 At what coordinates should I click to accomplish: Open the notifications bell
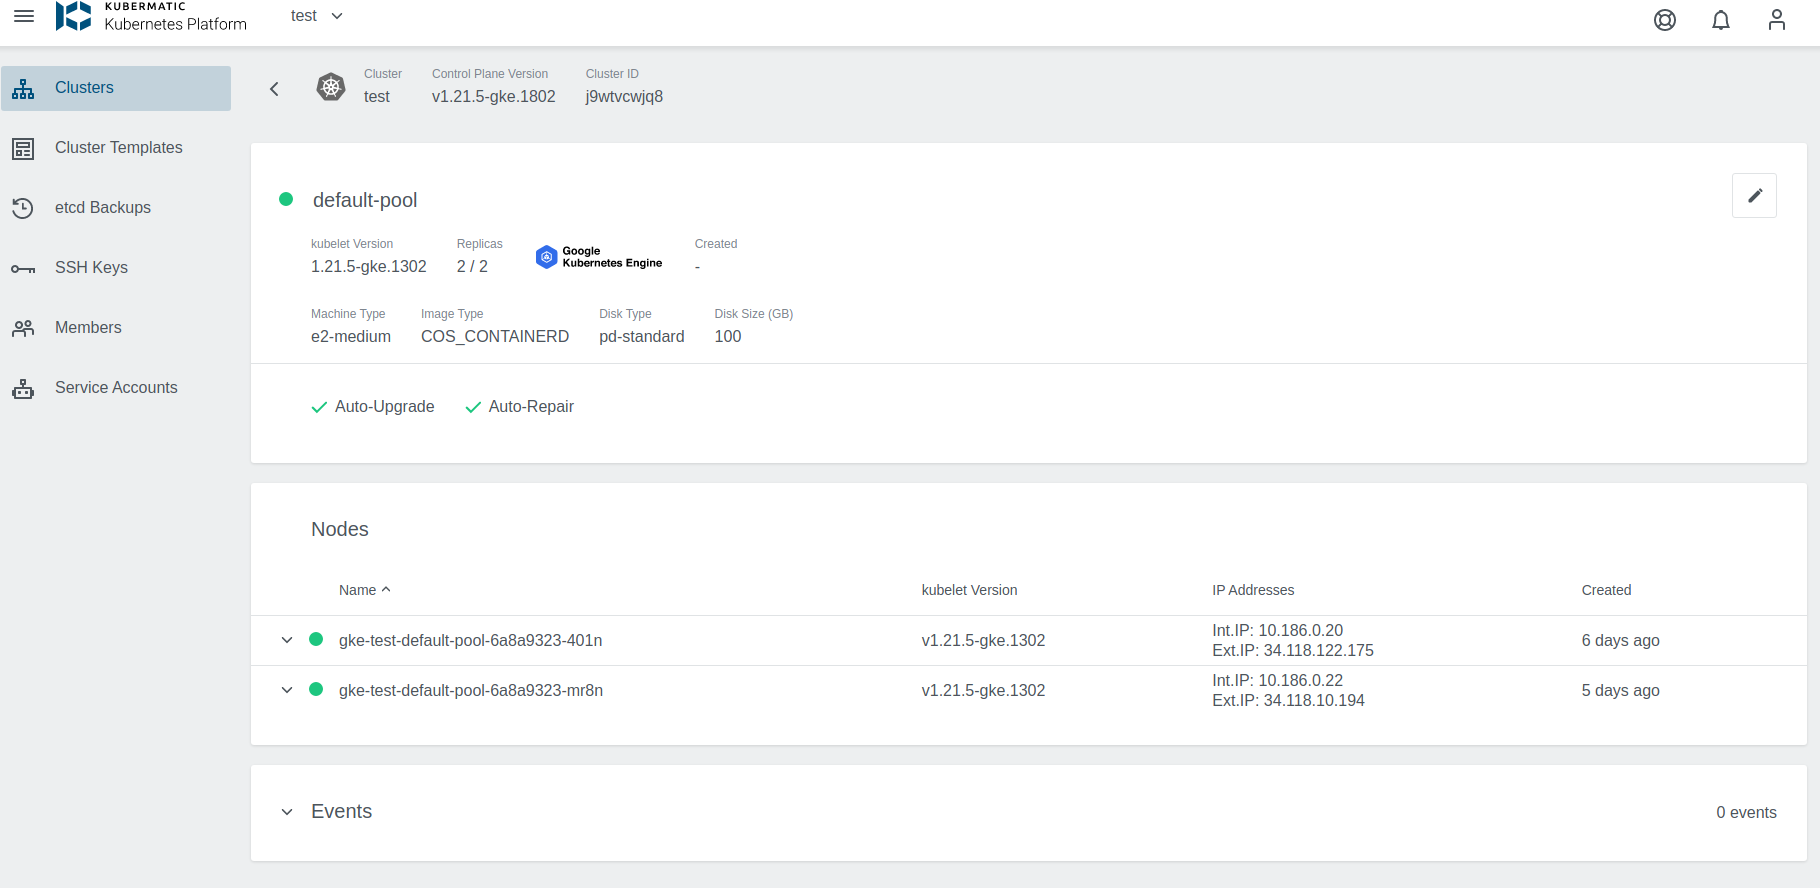[1721, 20]
